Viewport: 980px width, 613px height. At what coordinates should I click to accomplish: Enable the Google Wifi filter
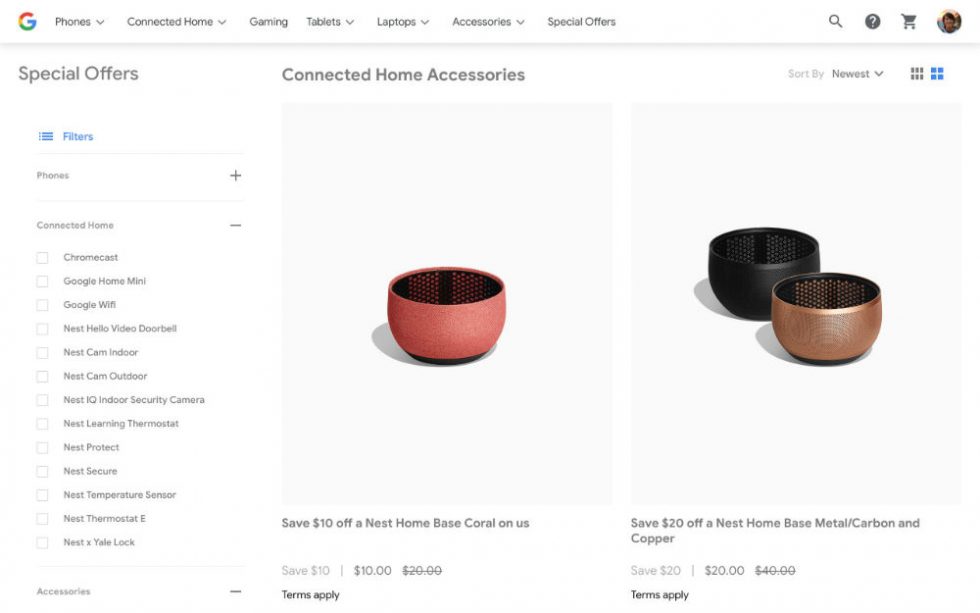[x=42, y=305]
